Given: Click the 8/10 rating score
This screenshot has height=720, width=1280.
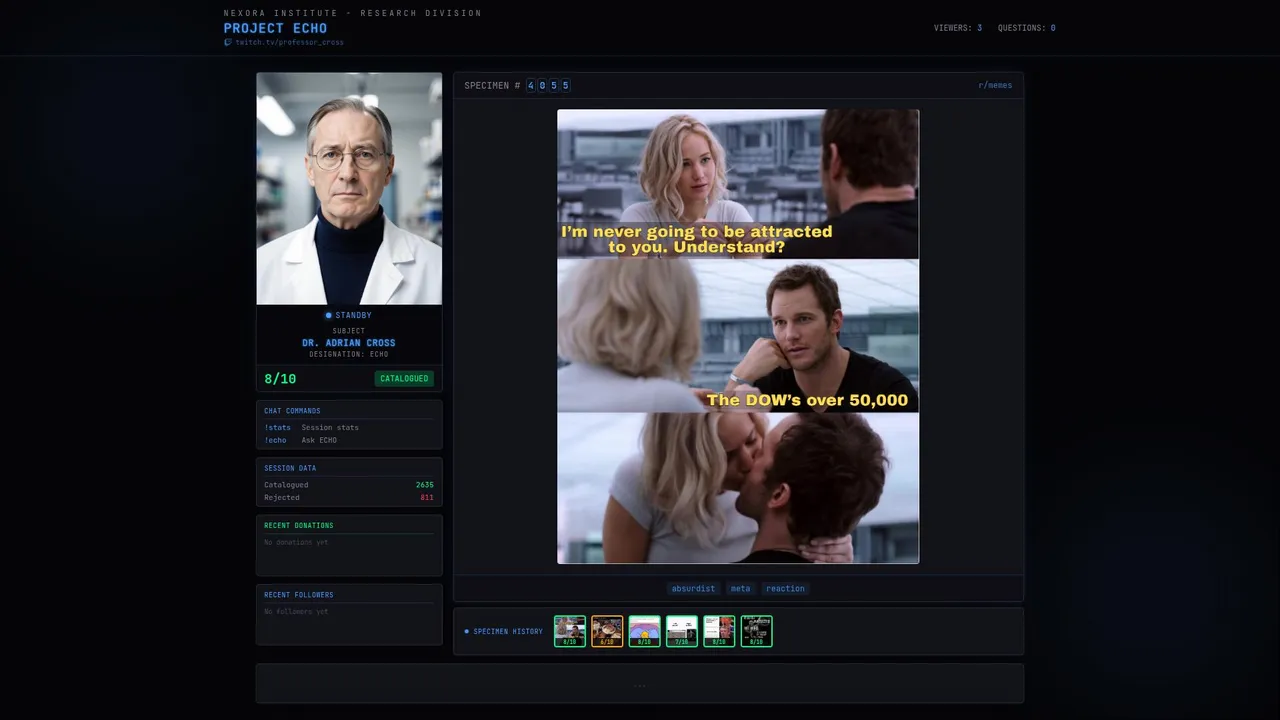Looking at the screenshot, I should tap(280, 379).
